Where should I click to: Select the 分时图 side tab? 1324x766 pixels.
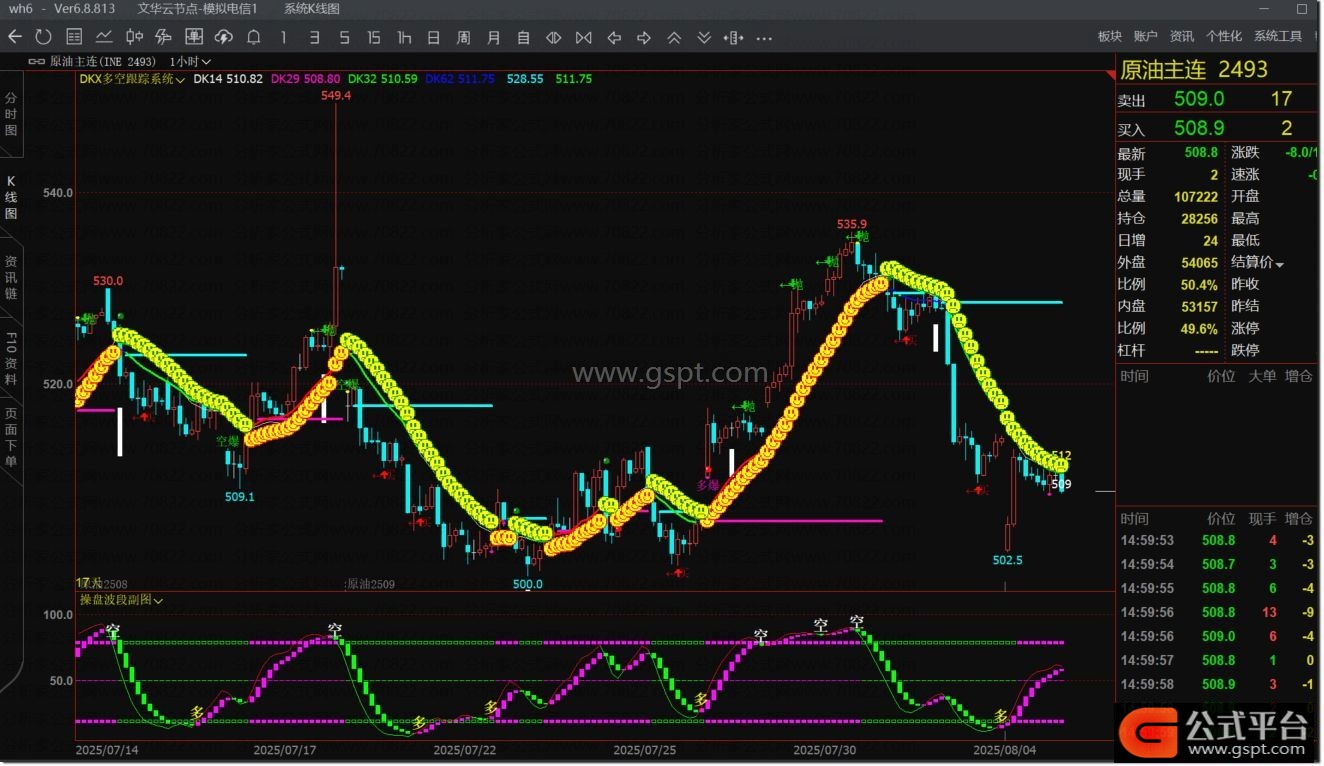pos(11,114)
